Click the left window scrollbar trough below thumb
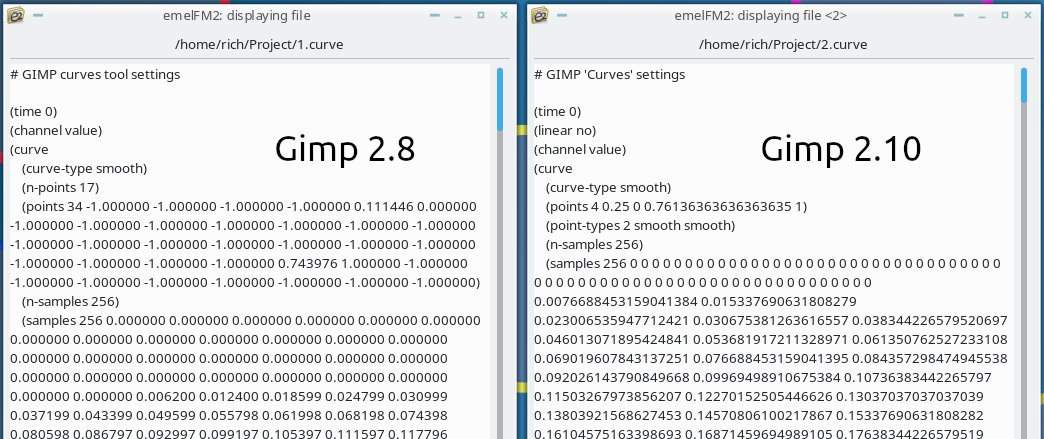 [x=500, y=285]
